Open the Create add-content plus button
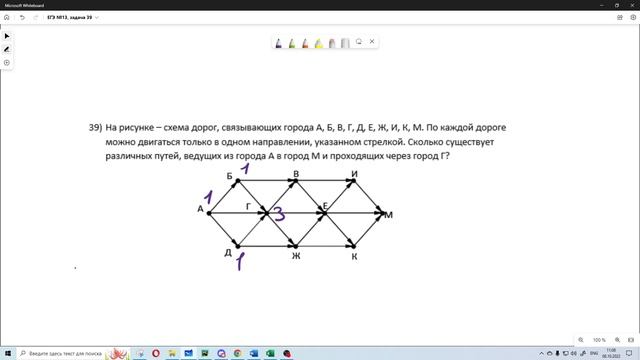640x360 pixels. click(7, 63)
